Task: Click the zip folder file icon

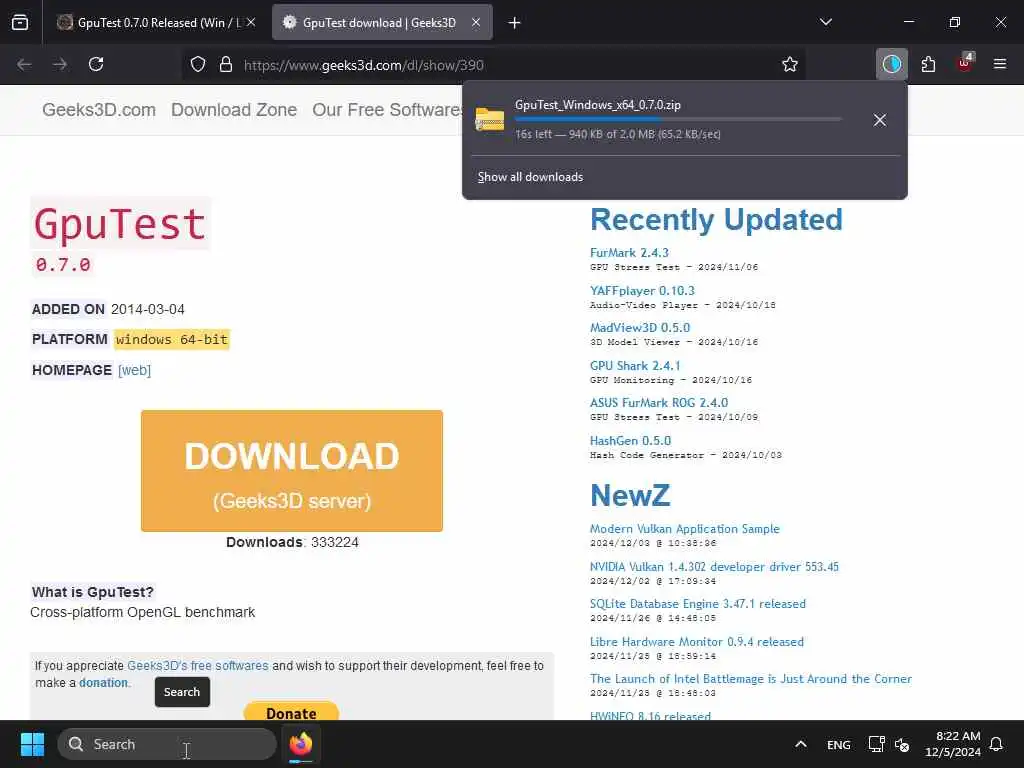Action: click(x=489, y=120)
